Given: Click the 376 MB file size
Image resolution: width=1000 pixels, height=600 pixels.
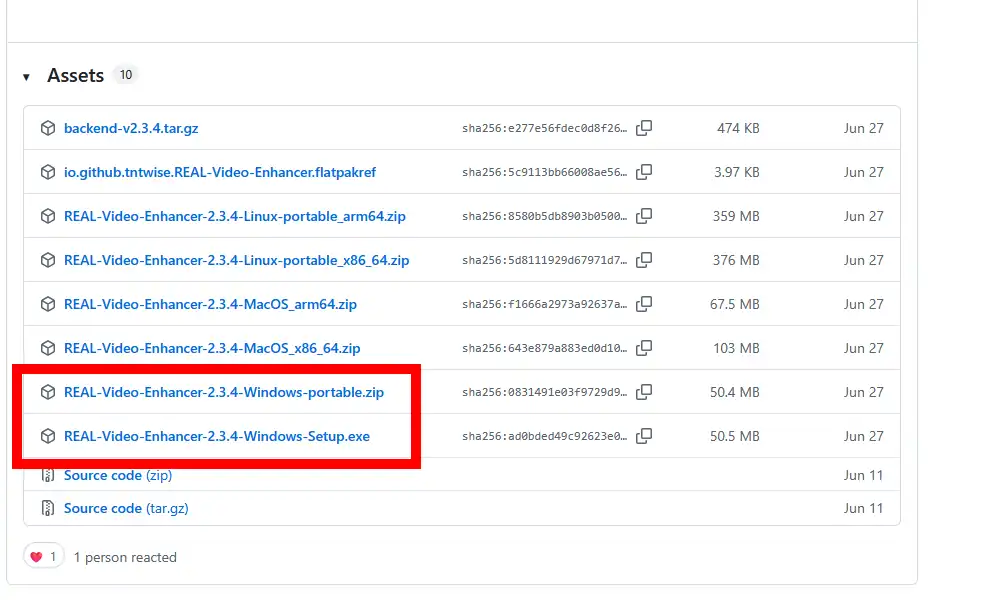Looking at the screenshot, I should tap(736, 260).
